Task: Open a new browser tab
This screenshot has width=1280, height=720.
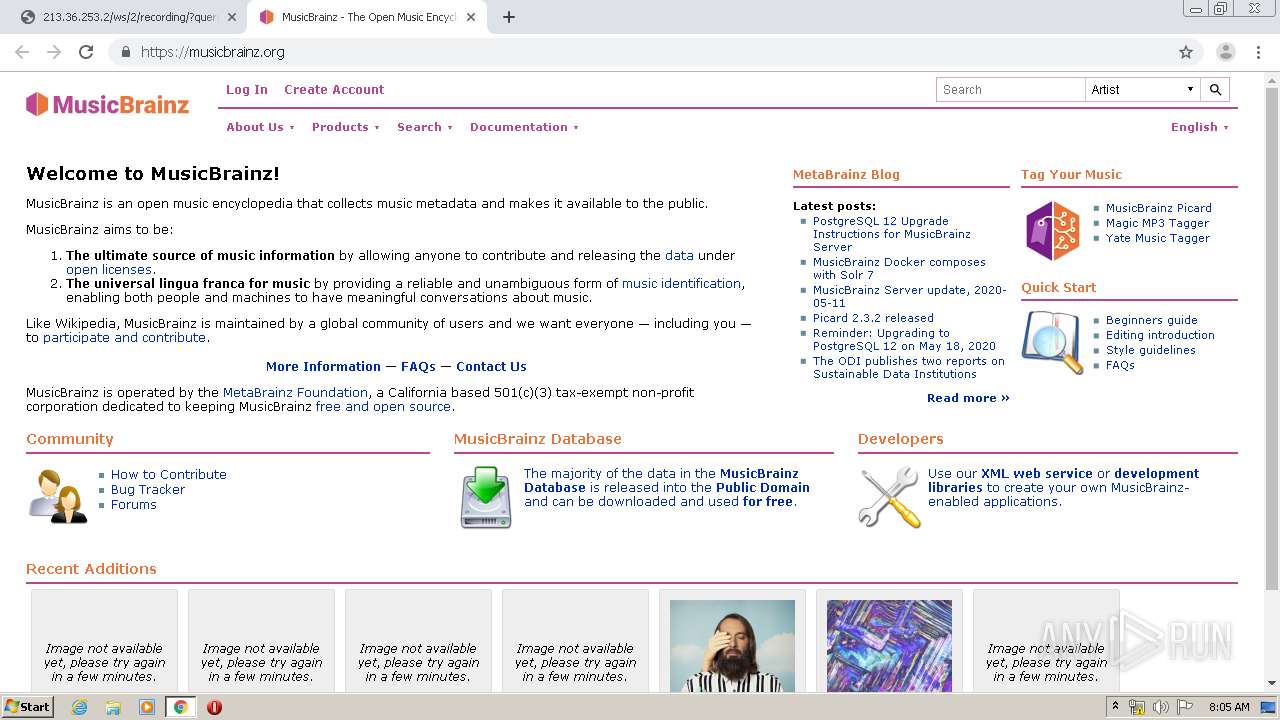Action: (508, 17)
